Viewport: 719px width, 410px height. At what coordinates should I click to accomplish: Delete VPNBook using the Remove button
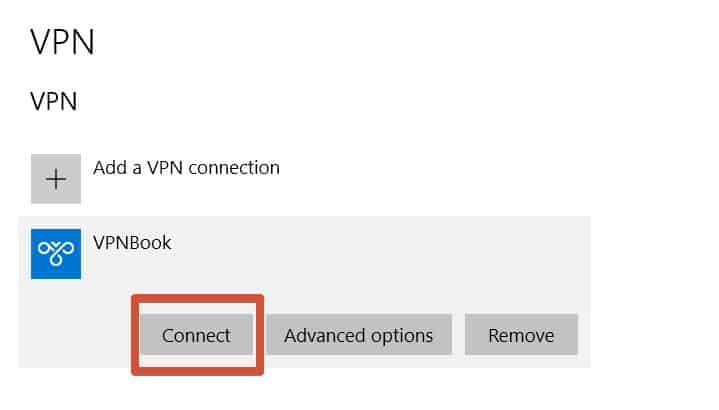(521, 335)
